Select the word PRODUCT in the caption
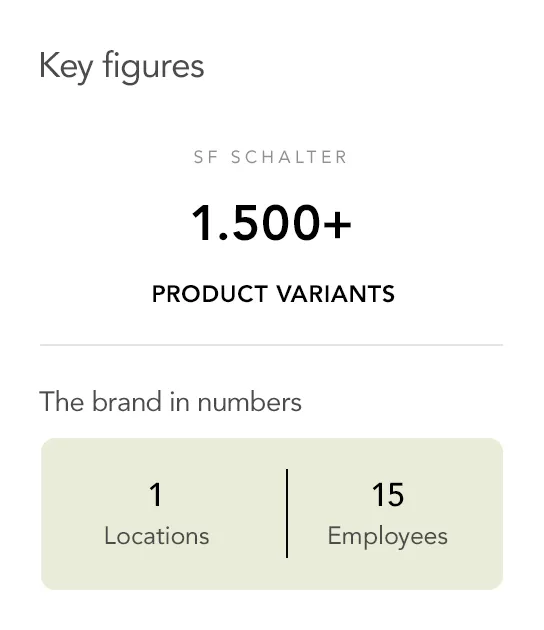 pos(210,294)
